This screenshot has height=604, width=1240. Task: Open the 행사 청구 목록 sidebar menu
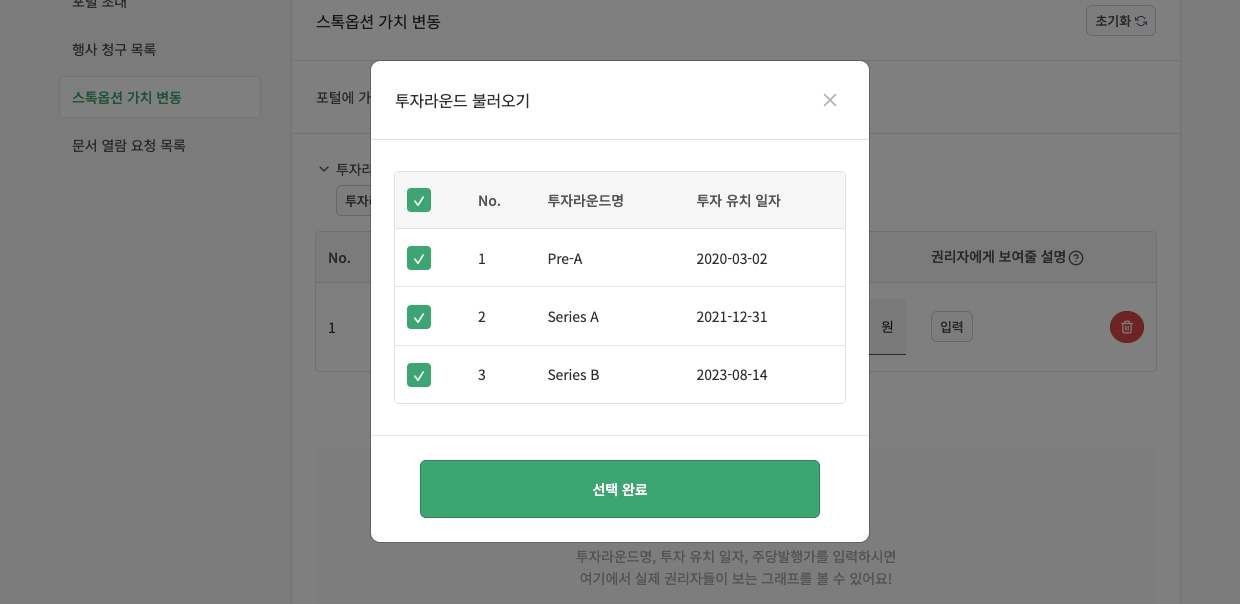(113, 49)
